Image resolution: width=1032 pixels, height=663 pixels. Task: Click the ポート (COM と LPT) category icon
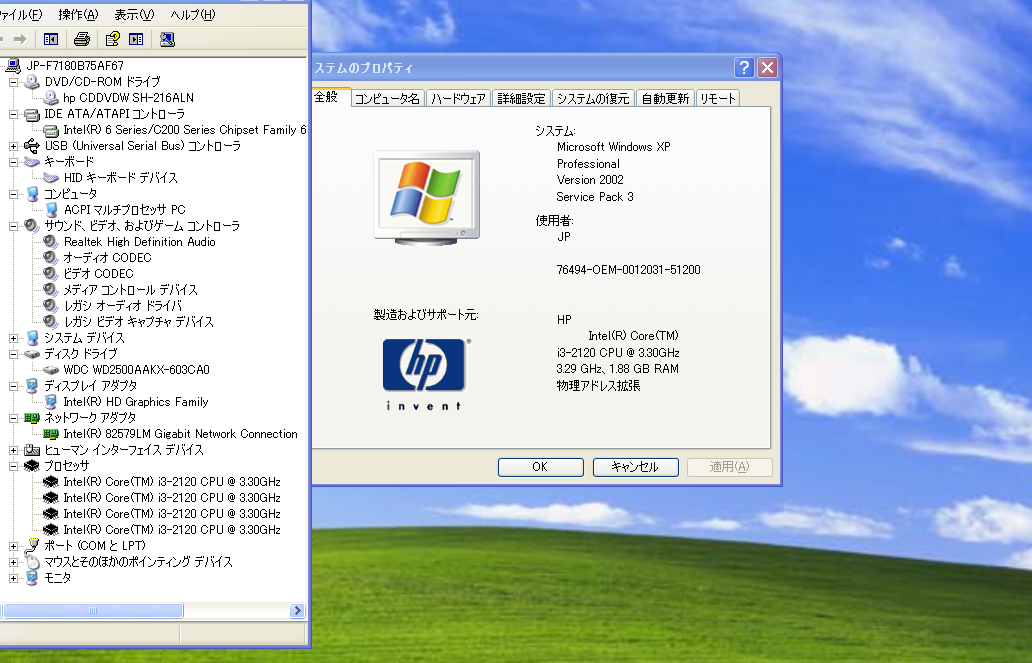point(32,546)
